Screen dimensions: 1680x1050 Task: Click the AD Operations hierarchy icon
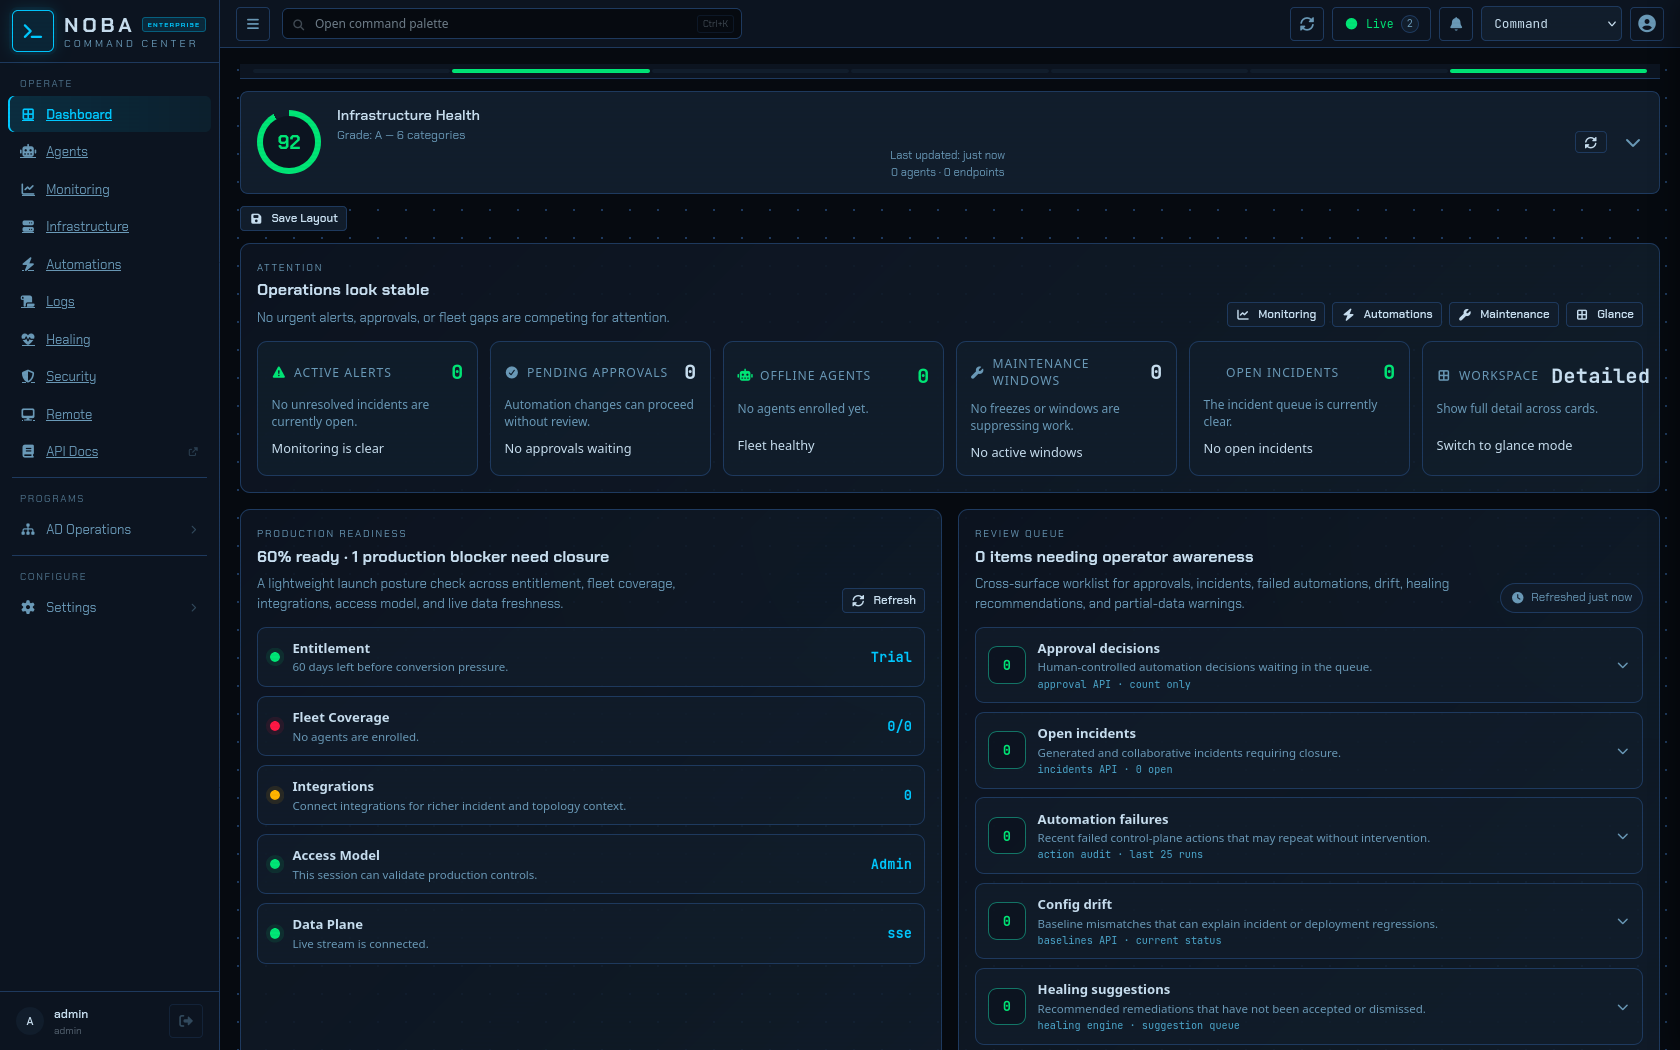28,530
